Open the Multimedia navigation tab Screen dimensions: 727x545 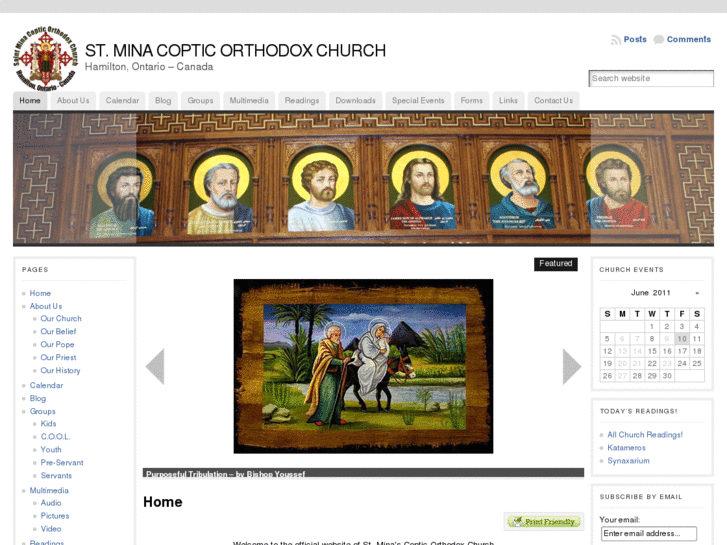[x=249, y=101]
